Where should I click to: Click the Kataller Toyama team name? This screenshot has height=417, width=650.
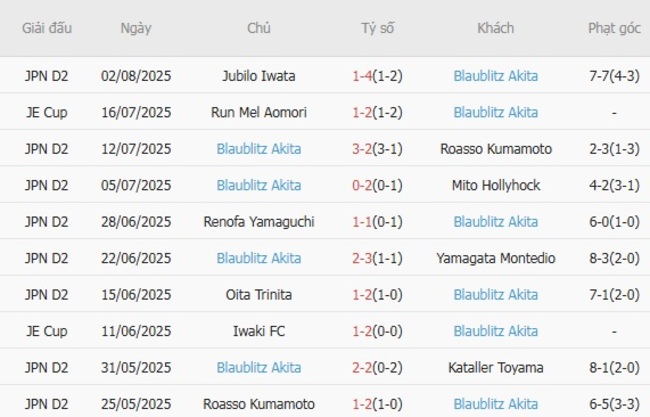tap(495, 368)
